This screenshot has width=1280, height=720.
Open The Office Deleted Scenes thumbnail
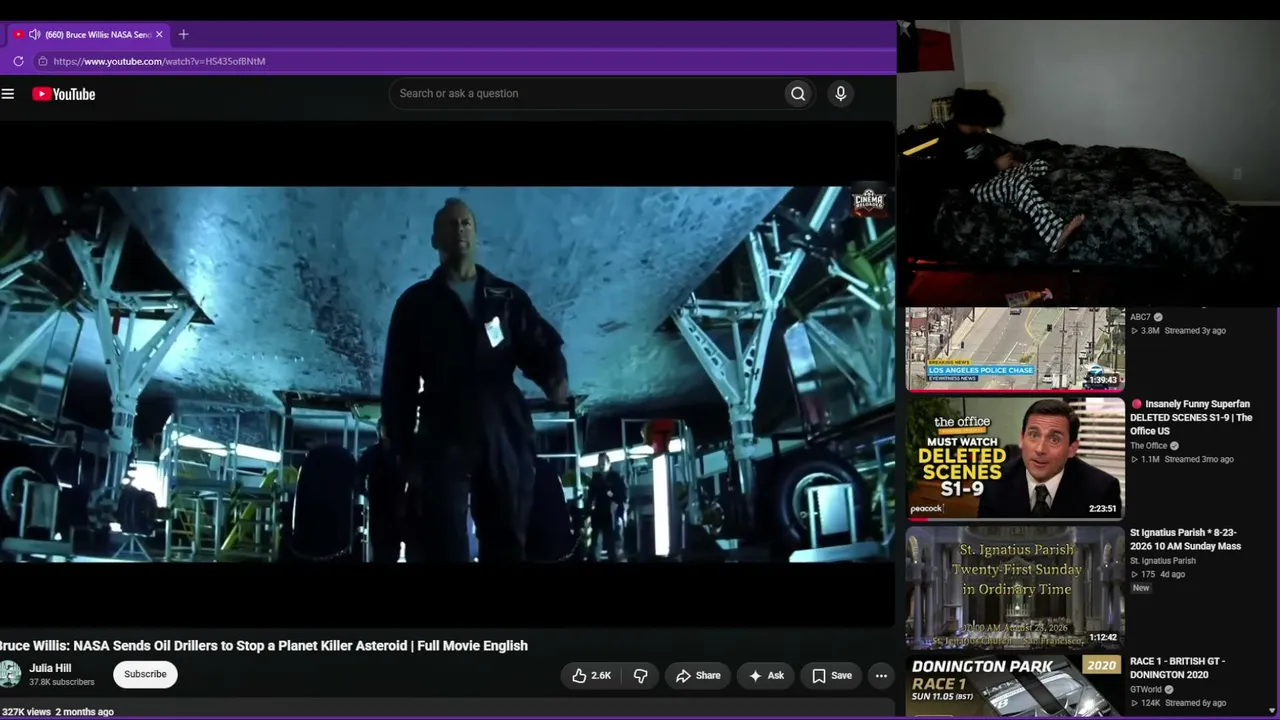click(1014, 458)
